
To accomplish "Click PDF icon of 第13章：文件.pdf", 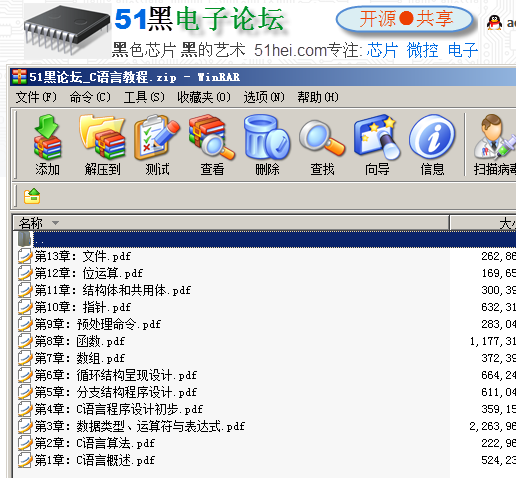I will pos(25,256).
